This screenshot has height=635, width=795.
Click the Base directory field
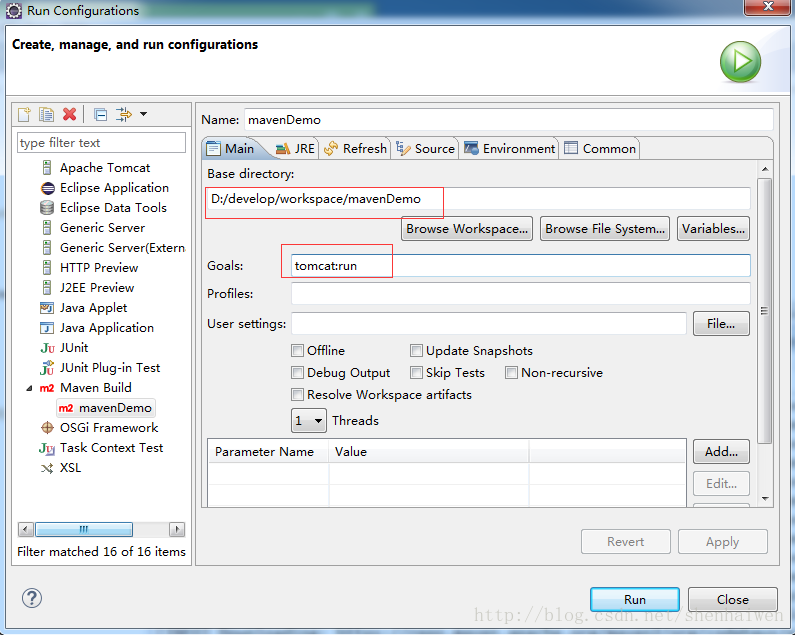pyautogui.click(x=478, y=199)
